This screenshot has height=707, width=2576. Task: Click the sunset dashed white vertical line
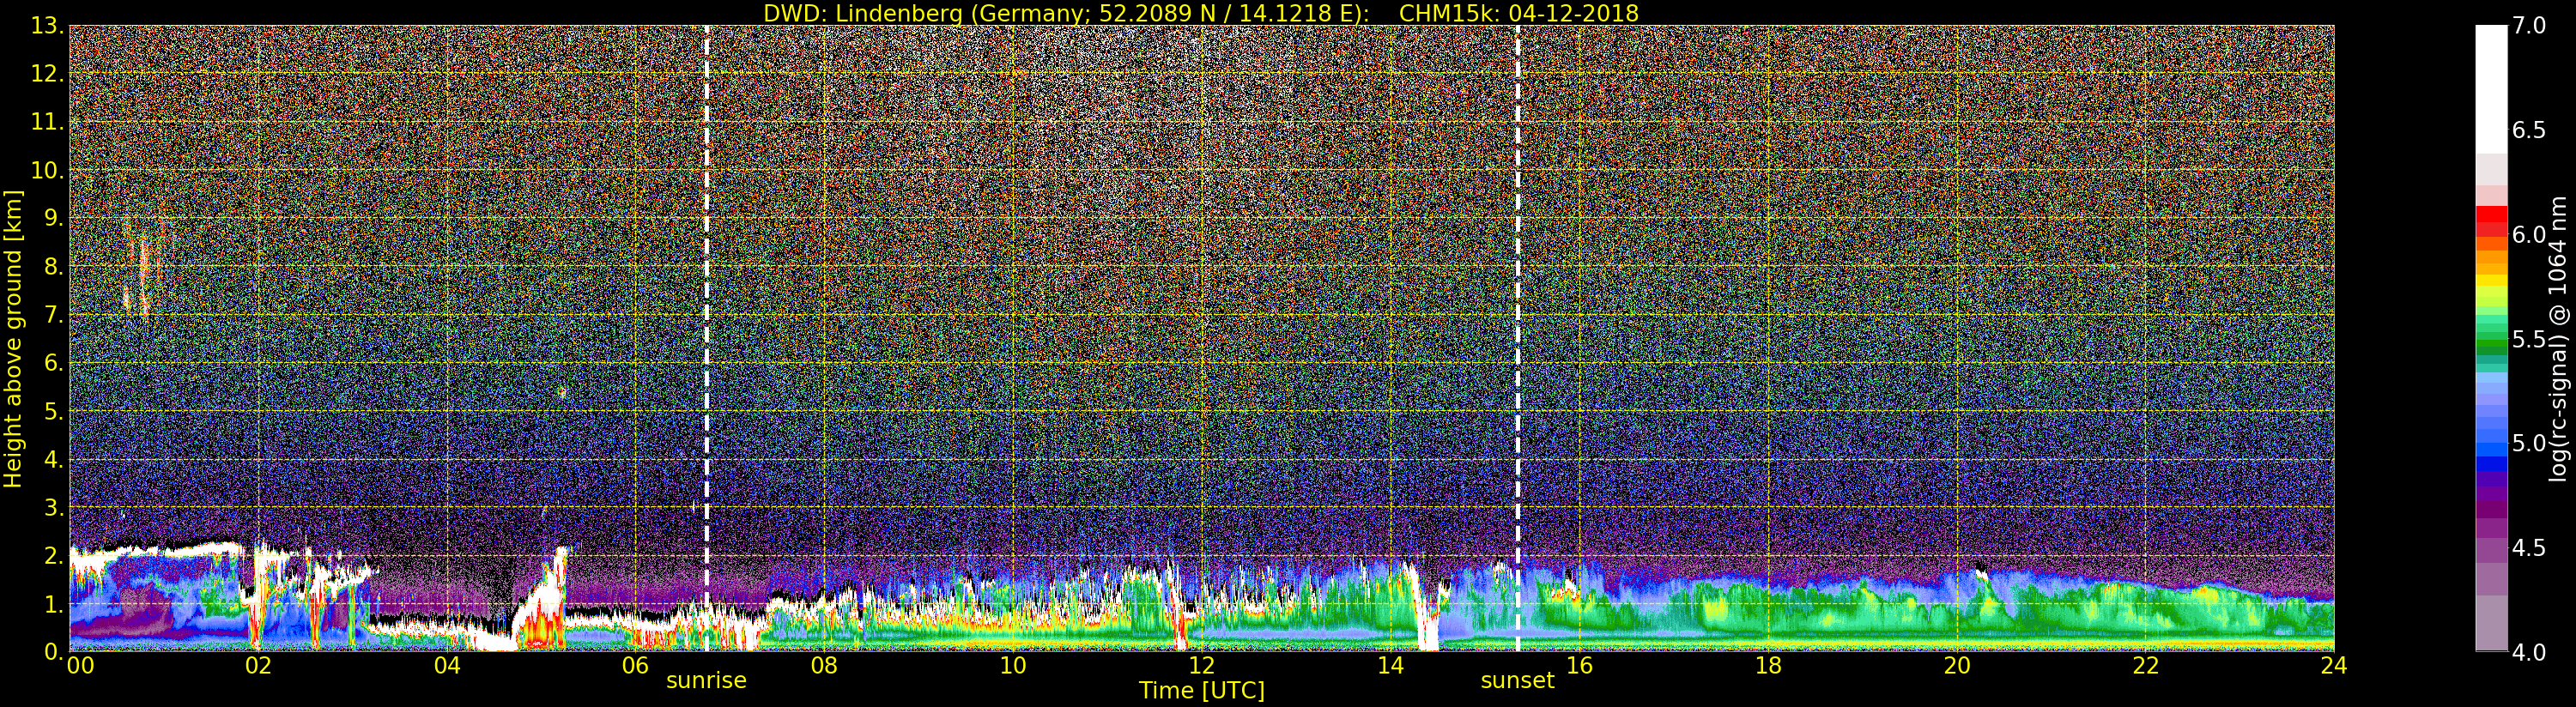click(x=1518, y=338)
